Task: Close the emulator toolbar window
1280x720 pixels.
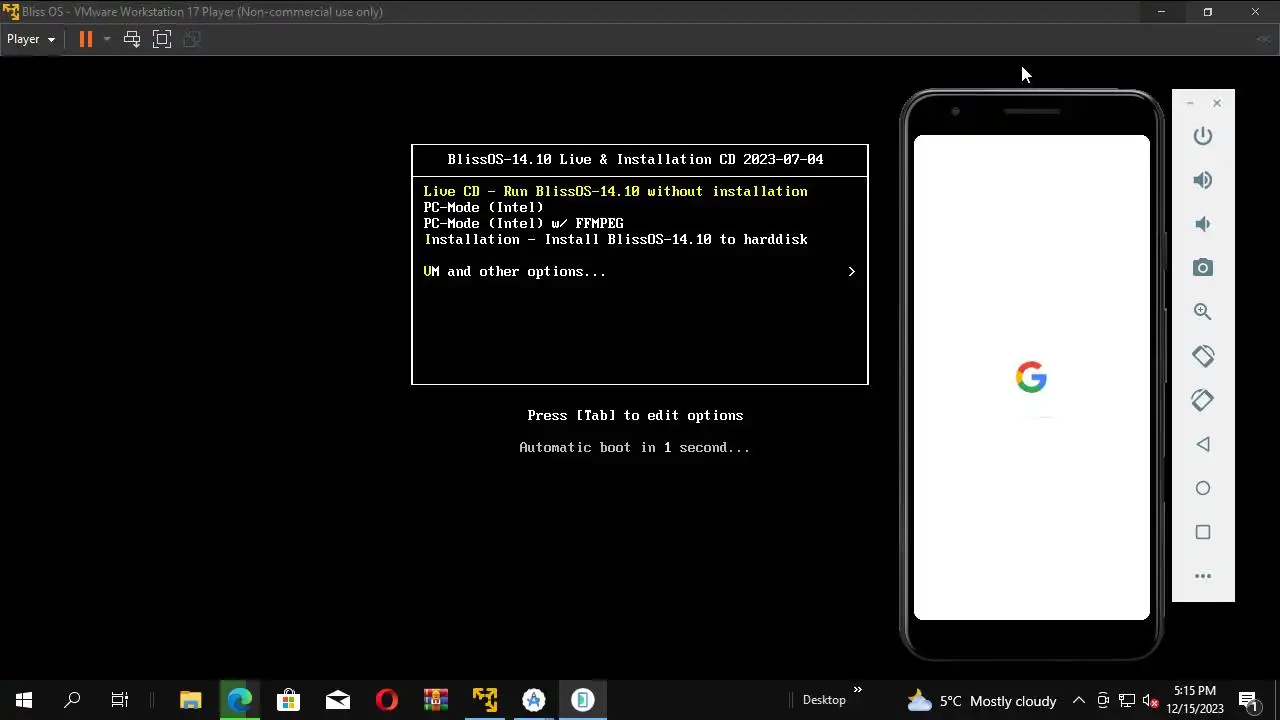Action: 1217,103
